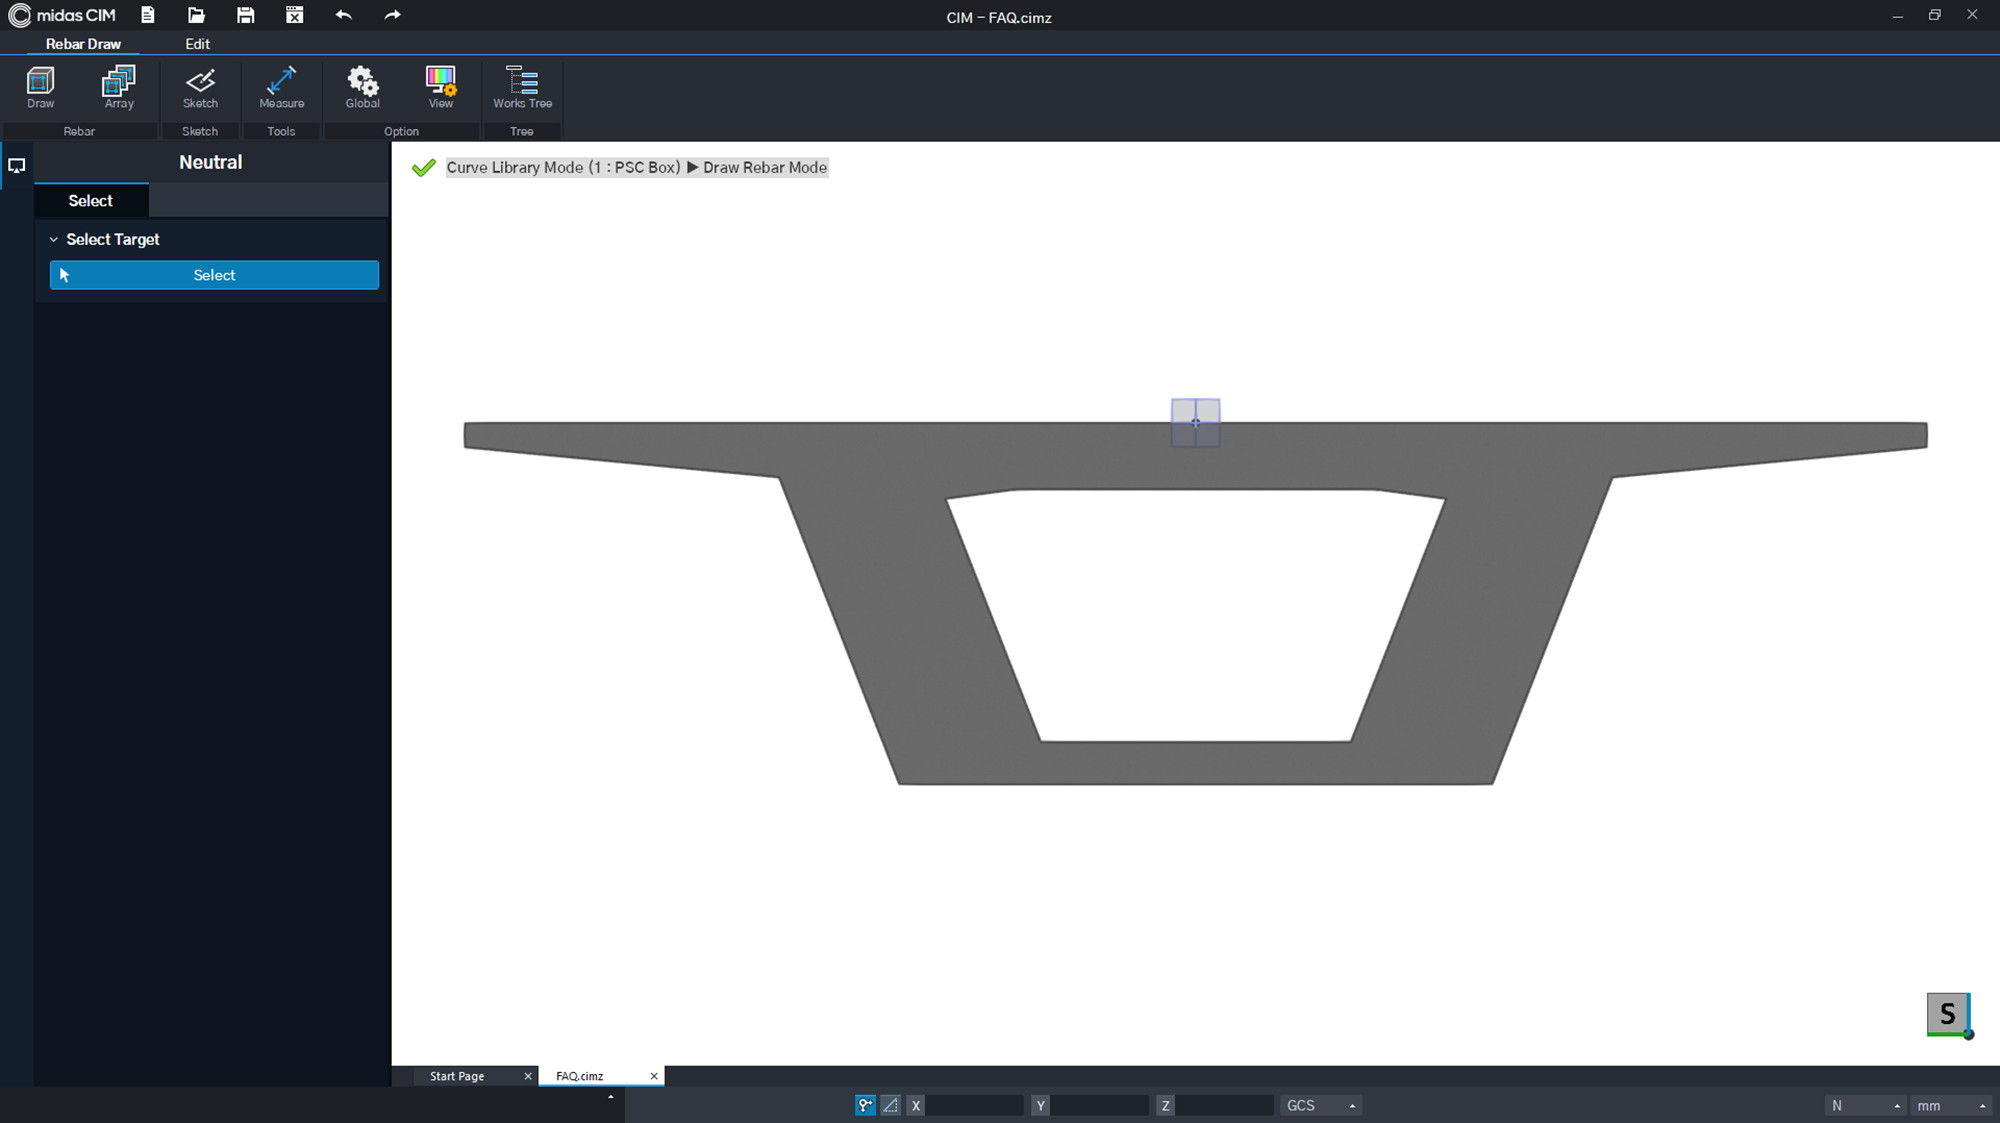This screenshot has width=2000, height=1123.
Task: Expand the bottom output panel arrow
Action: [611, 1097]
